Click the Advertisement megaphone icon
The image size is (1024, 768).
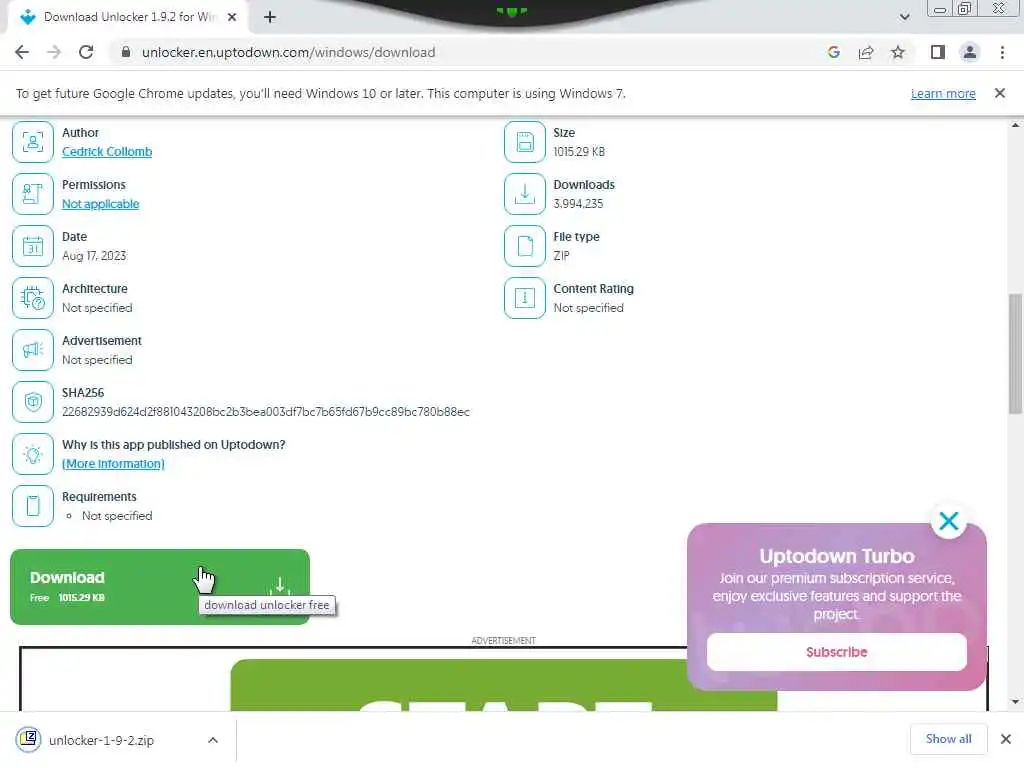(x=33, y=350)
